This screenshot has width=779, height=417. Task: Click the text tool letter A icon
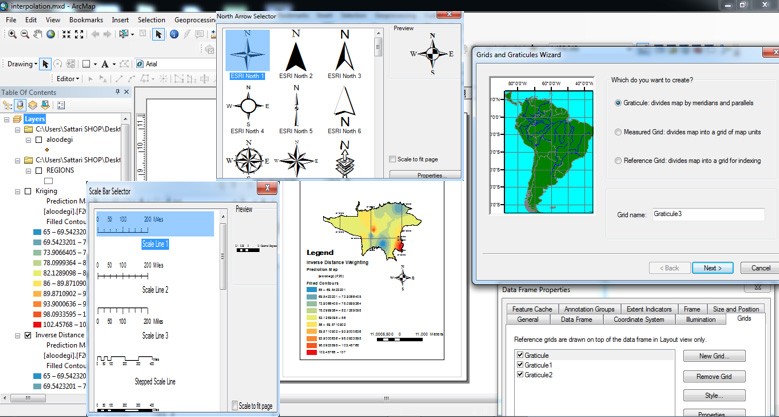(x=103, y=65)
